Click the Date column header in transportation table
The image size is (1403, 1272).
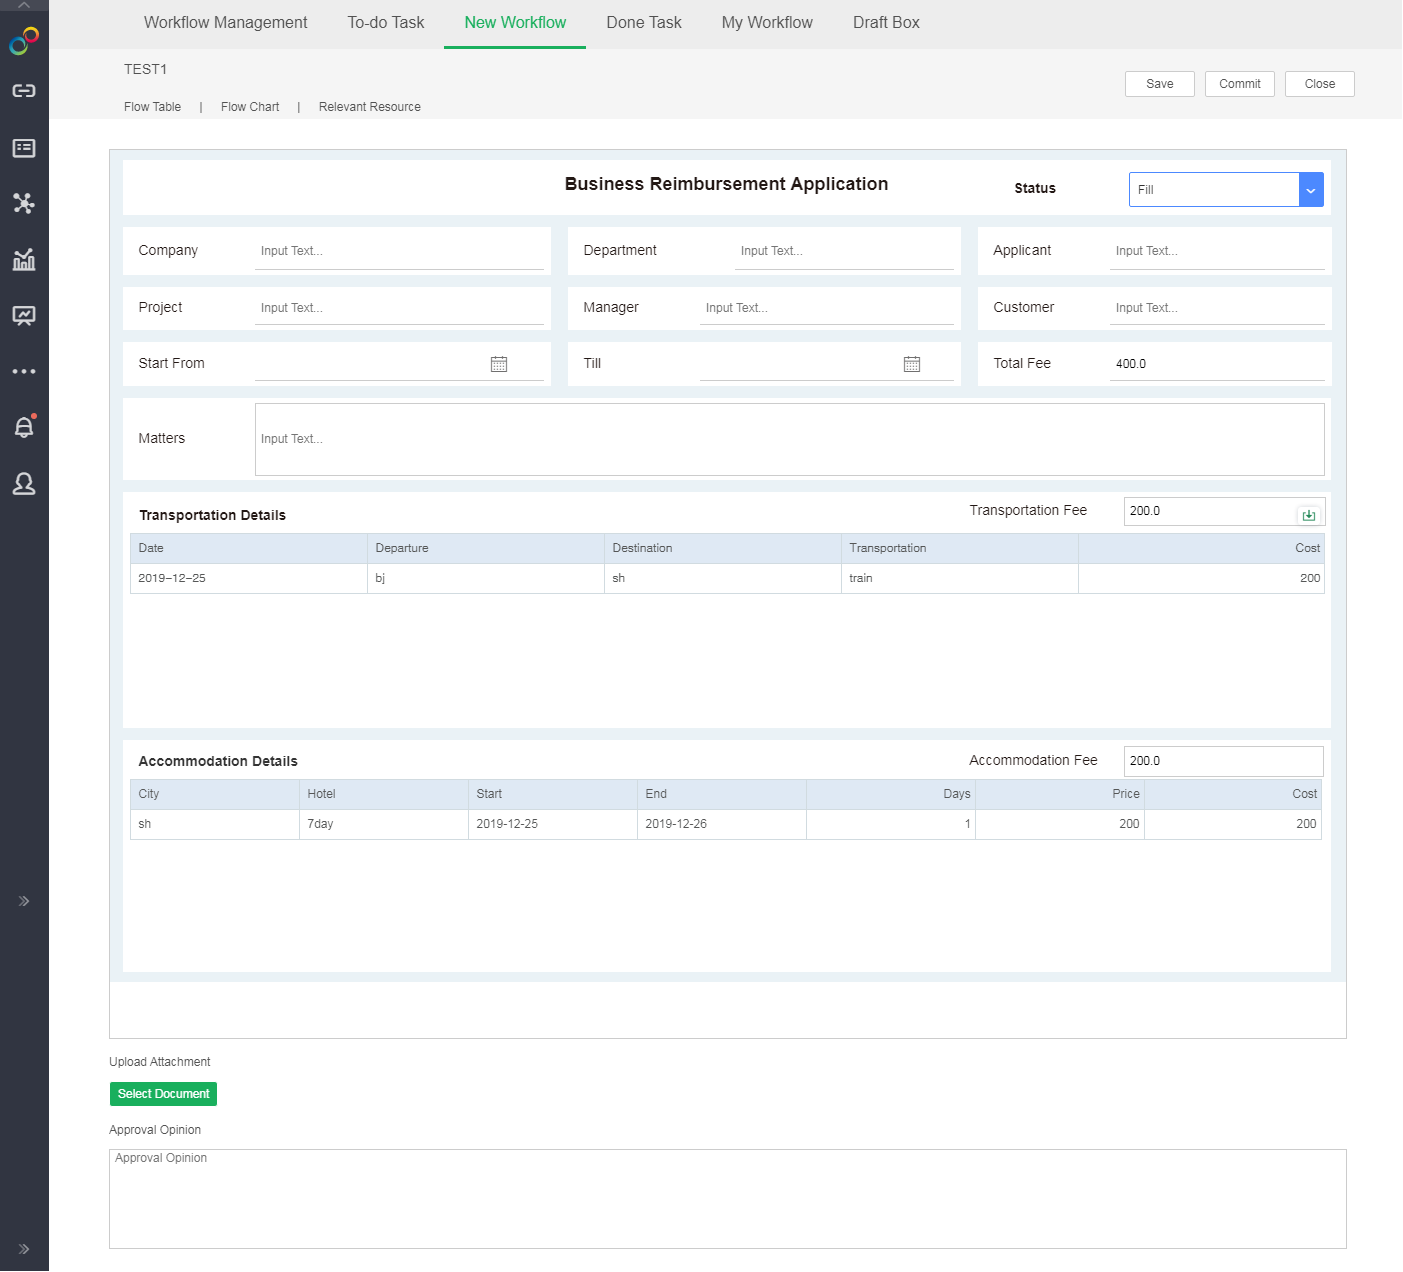tap(249, 549)
